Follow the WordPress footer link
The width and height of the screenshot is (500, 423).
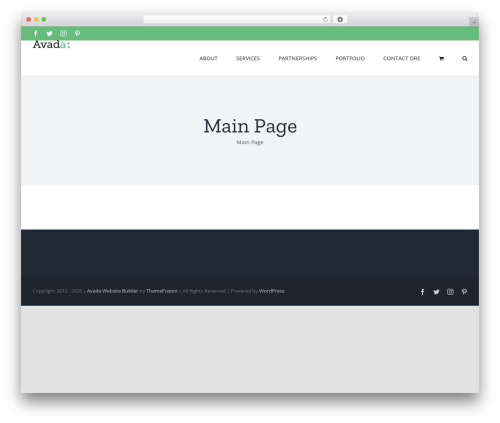click(271, 291)
